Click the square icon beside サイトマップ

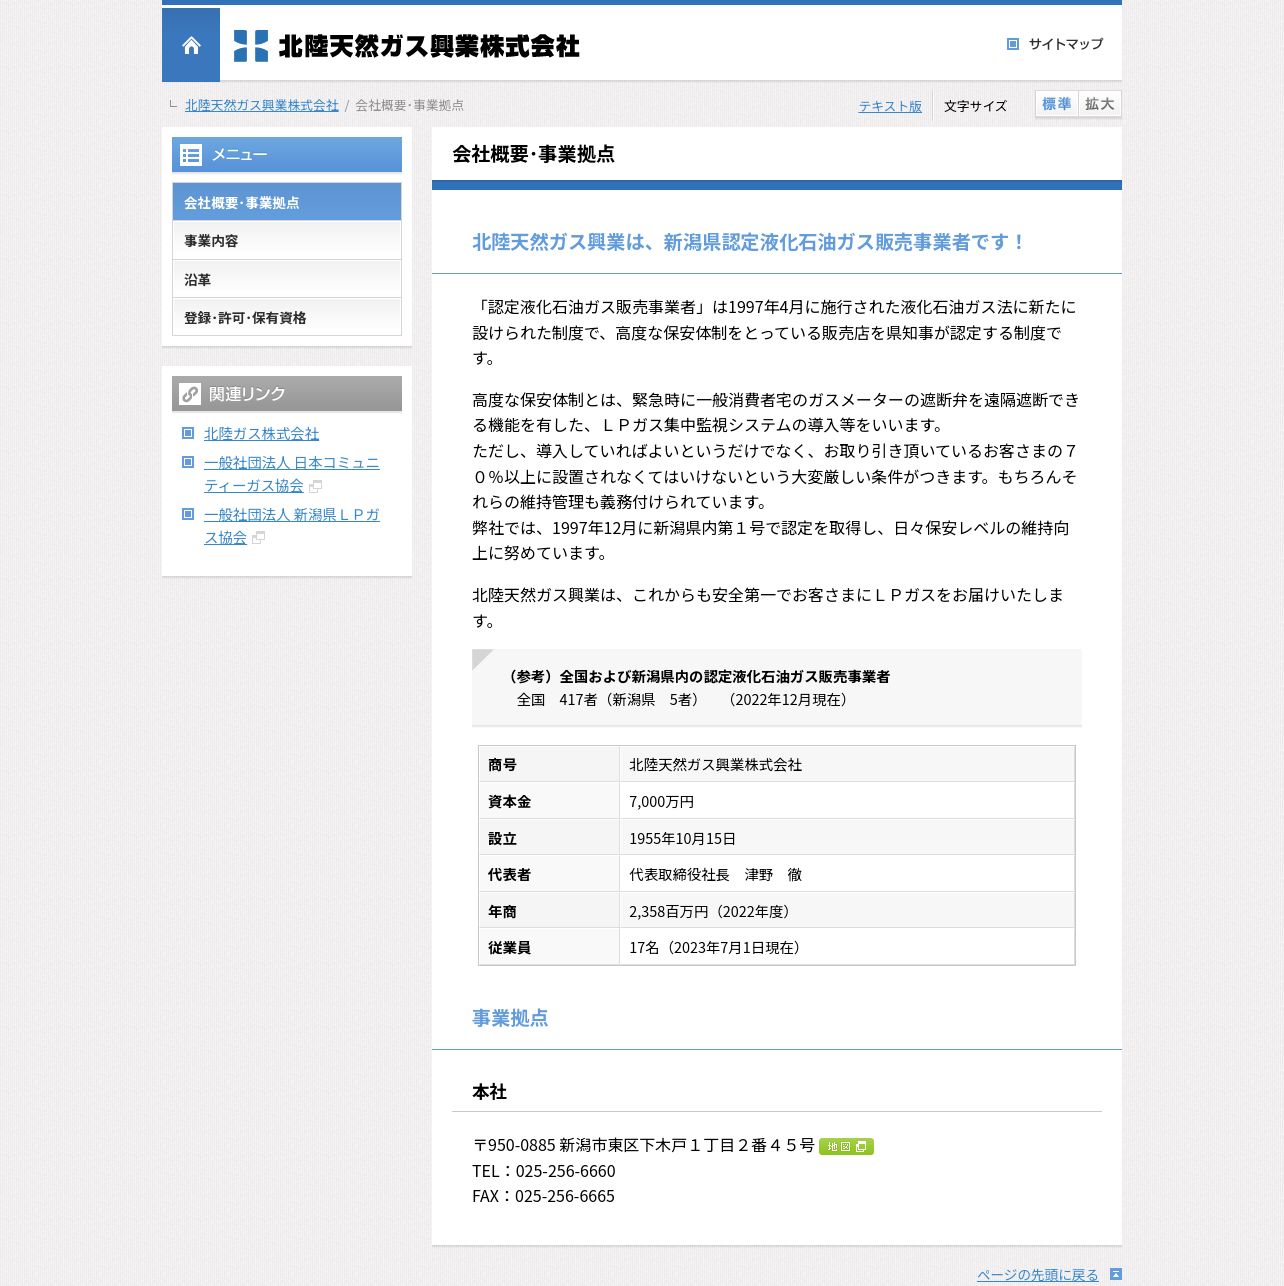click(x=1012, y=44)
